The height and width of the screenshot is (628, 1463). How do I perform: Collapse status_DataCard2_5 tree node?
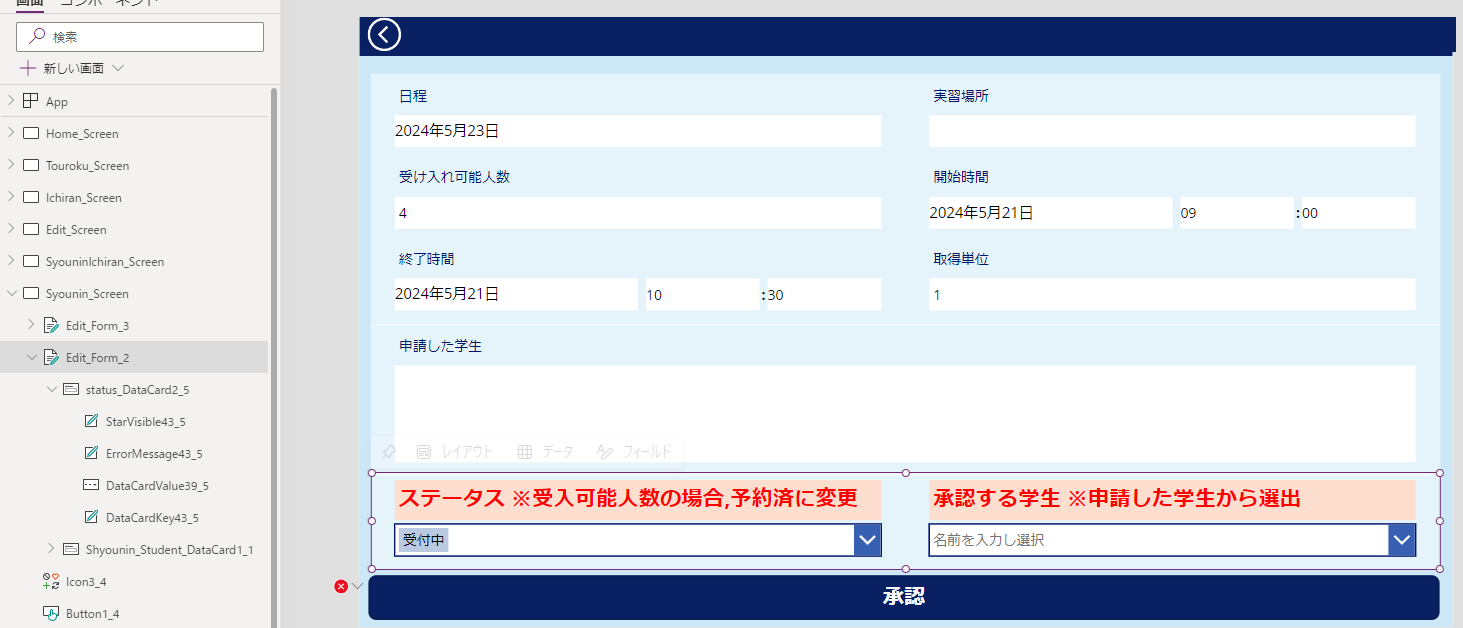pyautogui.click(x=52, y=389)
